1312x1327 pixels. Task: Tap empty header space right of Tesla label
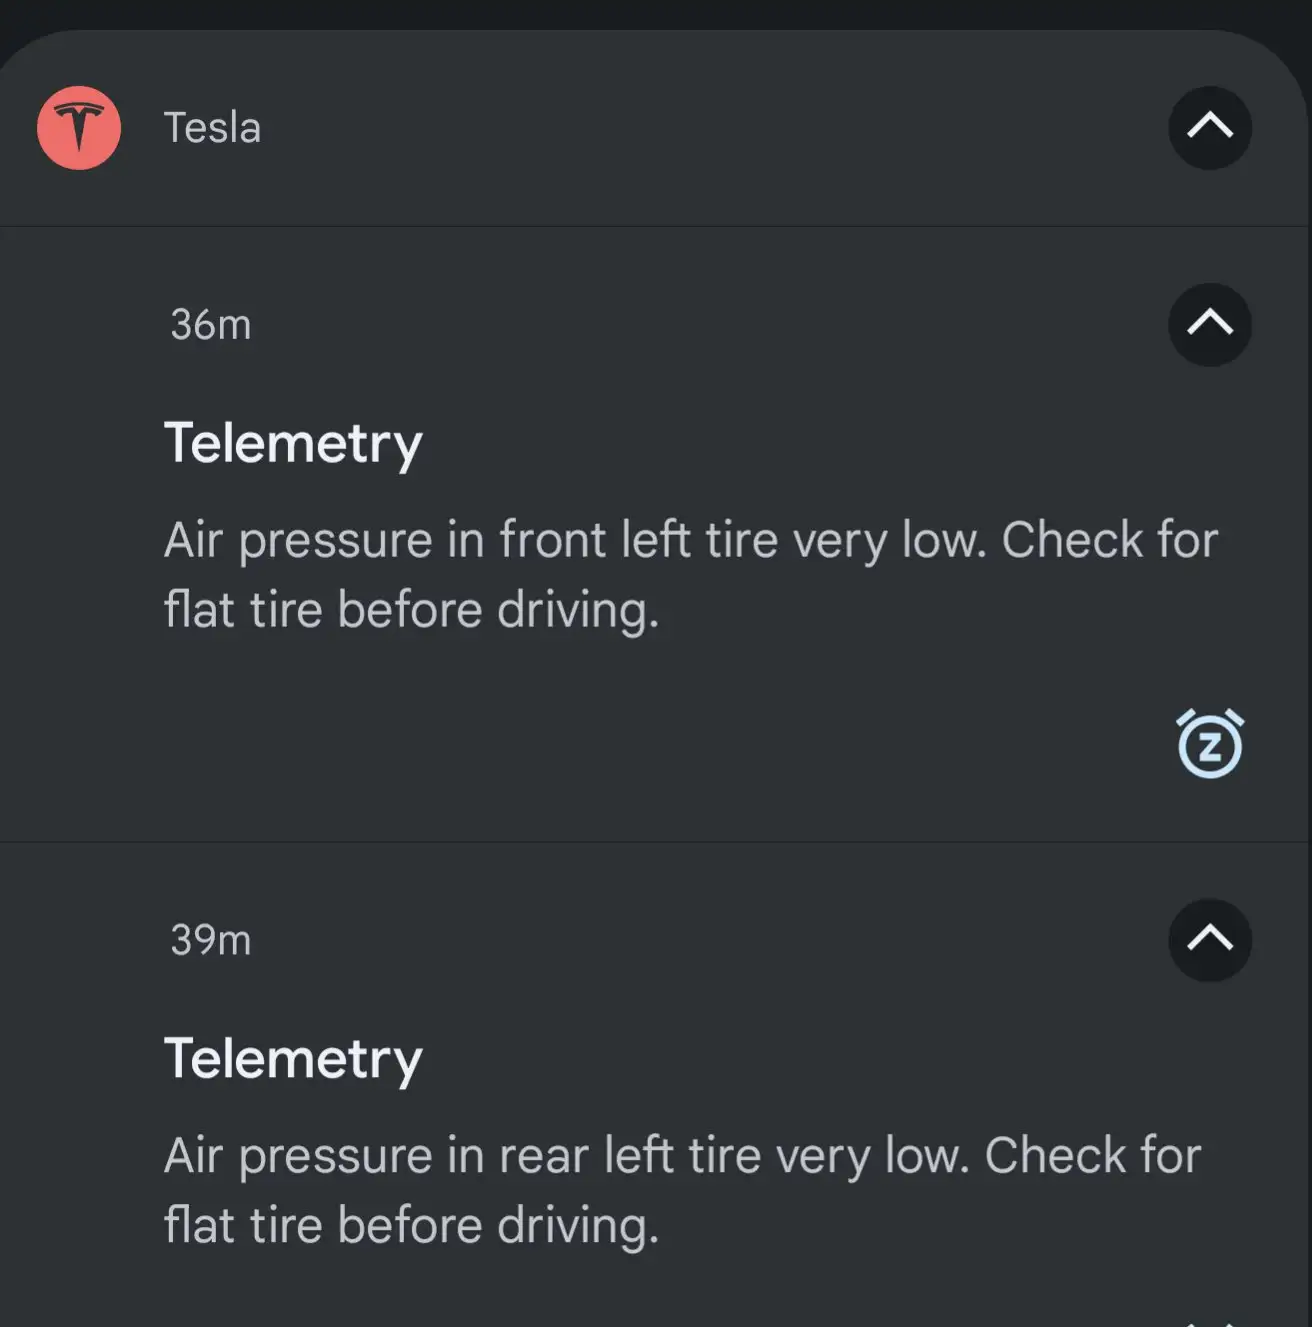tap(700, 128)
